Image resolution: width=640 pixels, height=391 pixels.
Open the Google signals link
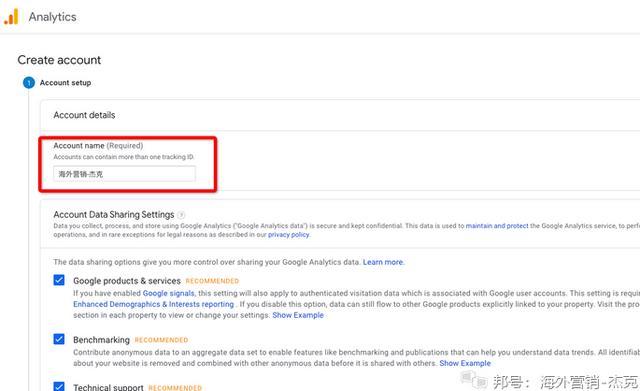(x=168, y=293)
